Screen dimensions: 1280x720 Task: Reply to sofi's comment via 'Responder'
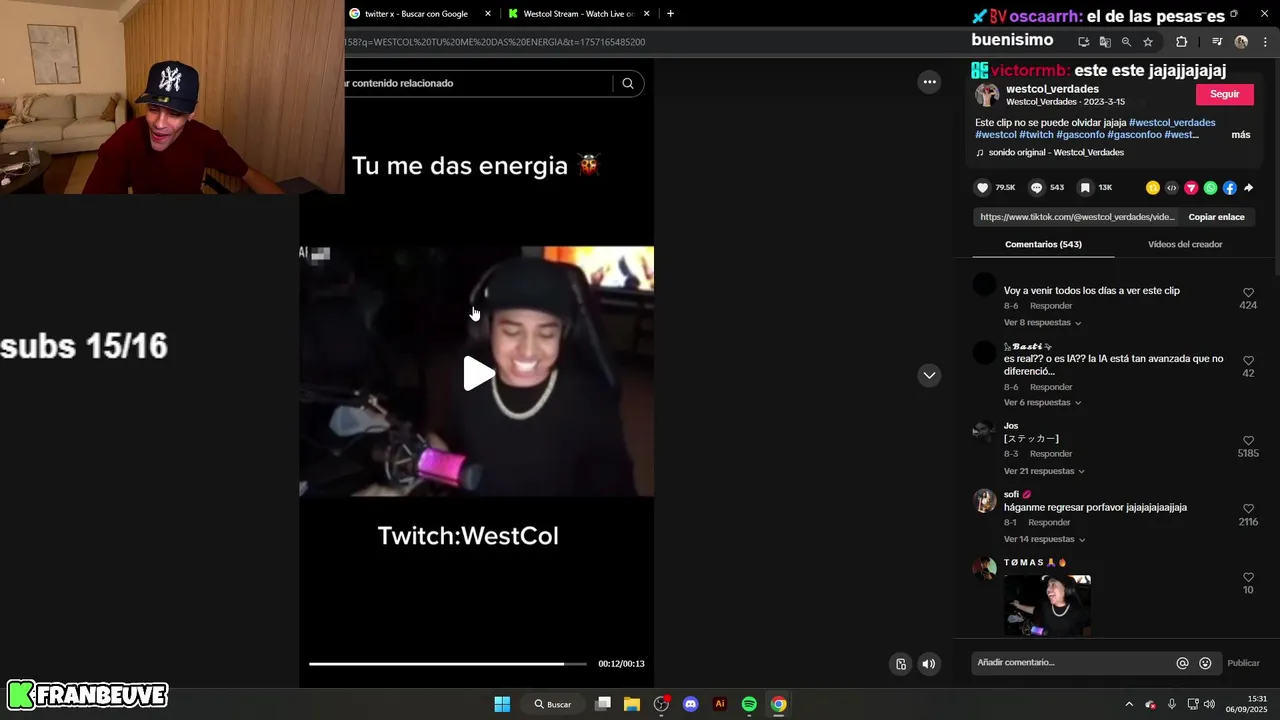point(1049,523)
